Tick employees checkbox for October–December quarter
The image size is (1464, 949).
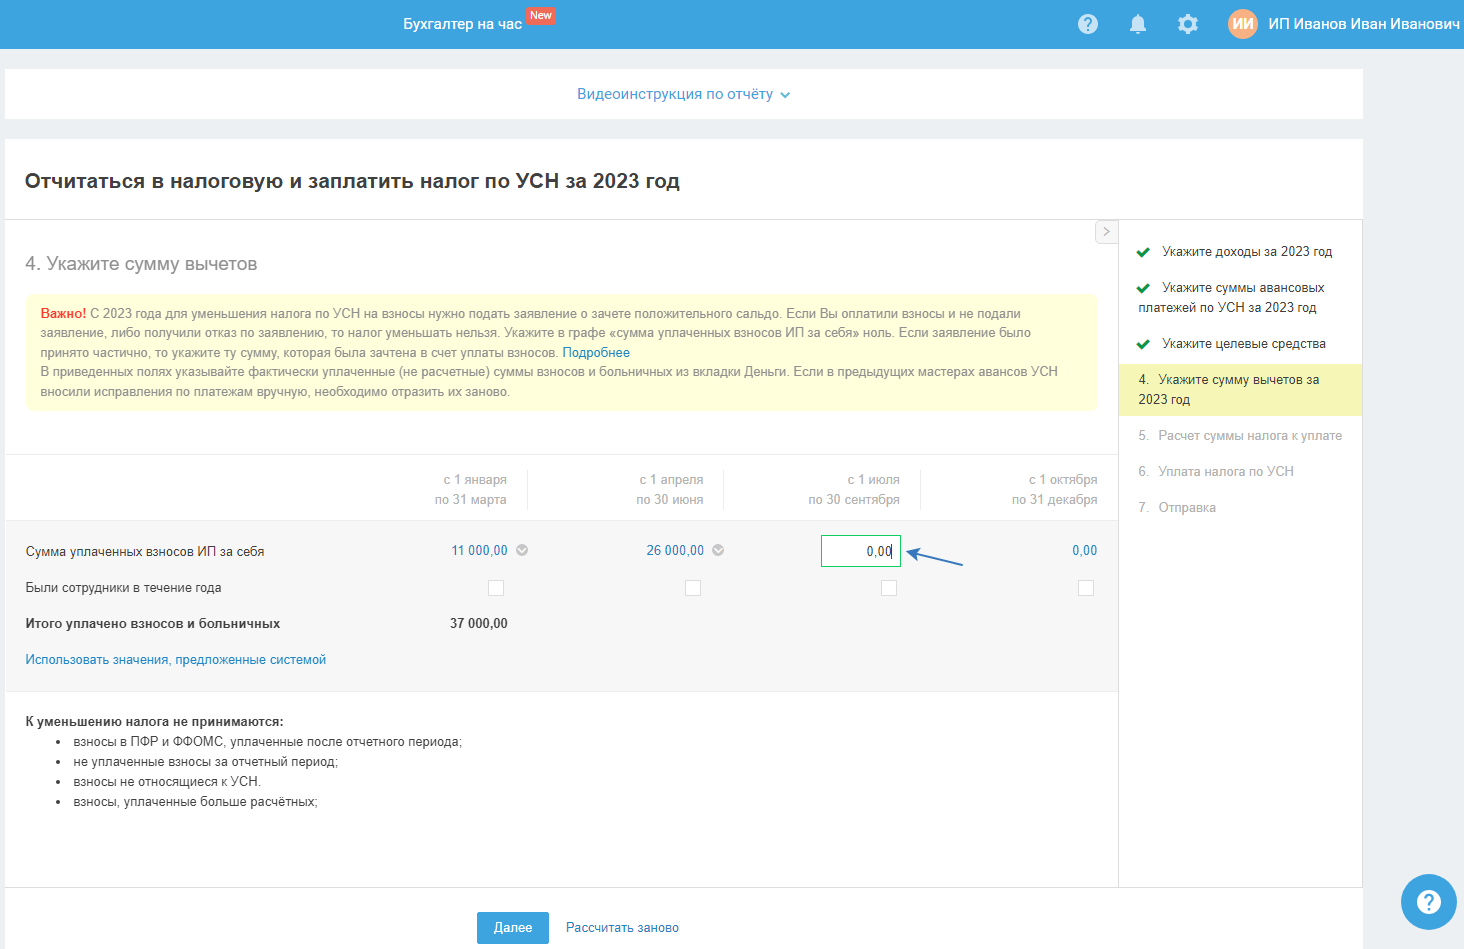[1086, 588]
